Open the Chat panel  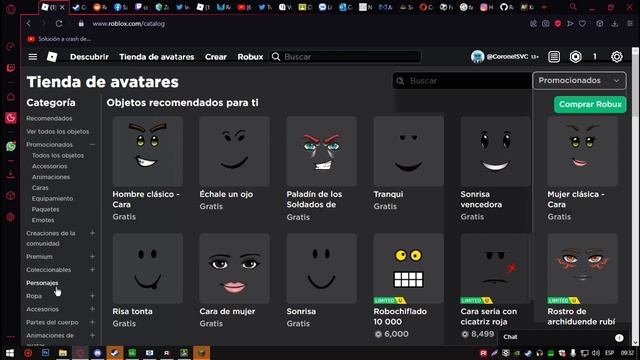point(563,337)
